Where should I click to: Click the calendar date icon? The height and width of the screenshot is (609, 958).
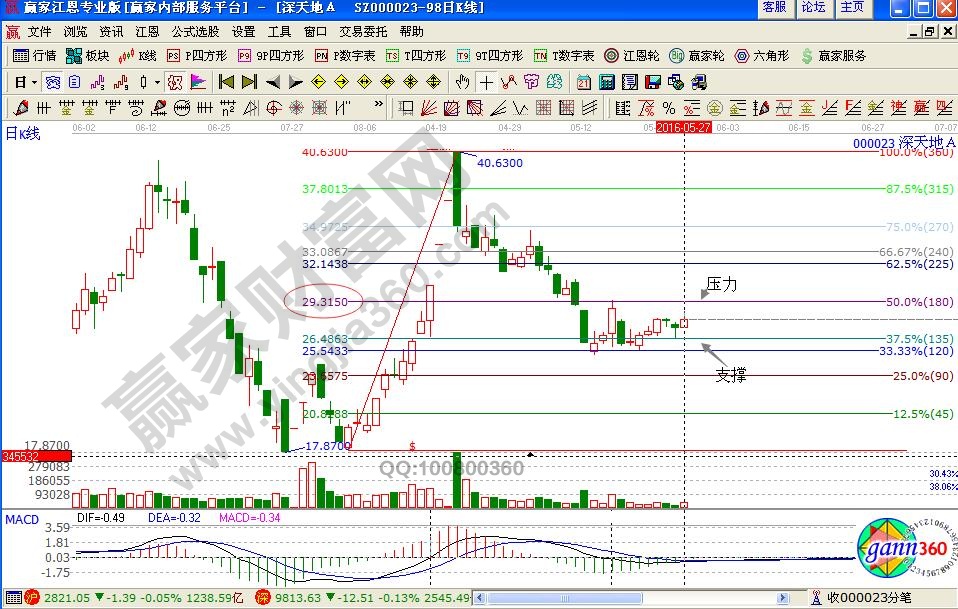(x=582, y=82)
